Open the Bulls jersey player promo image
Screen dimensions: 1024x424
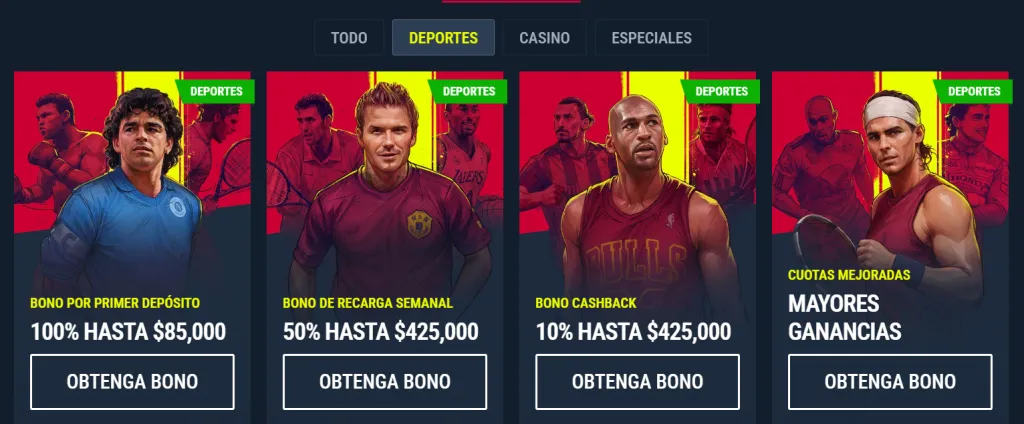(x=637, y=183)
